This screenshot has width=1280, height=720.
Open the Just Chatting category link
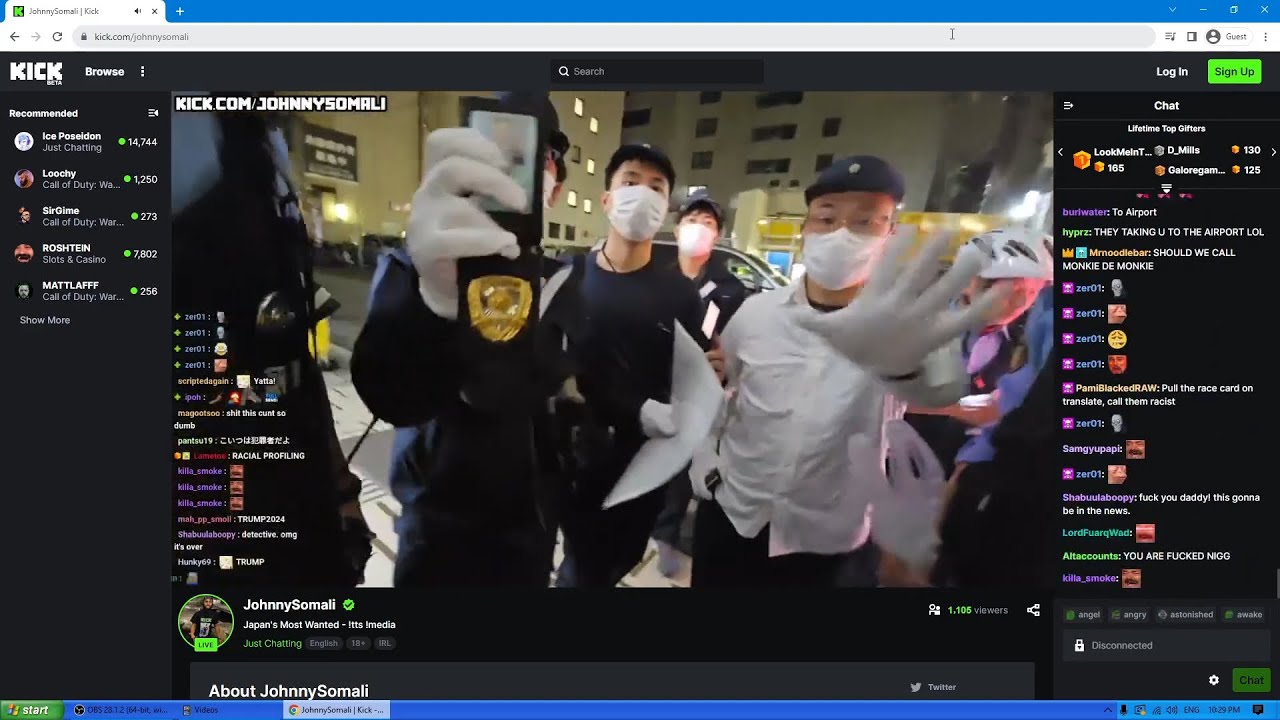coord(272,643)
